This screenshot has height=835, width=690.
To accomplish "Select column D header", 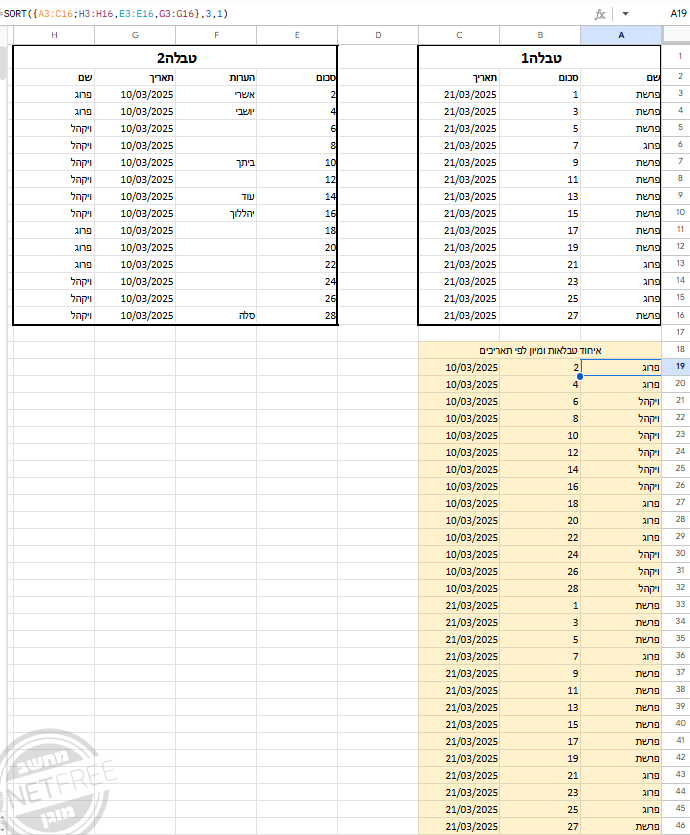I will click(x=378, y=35).
